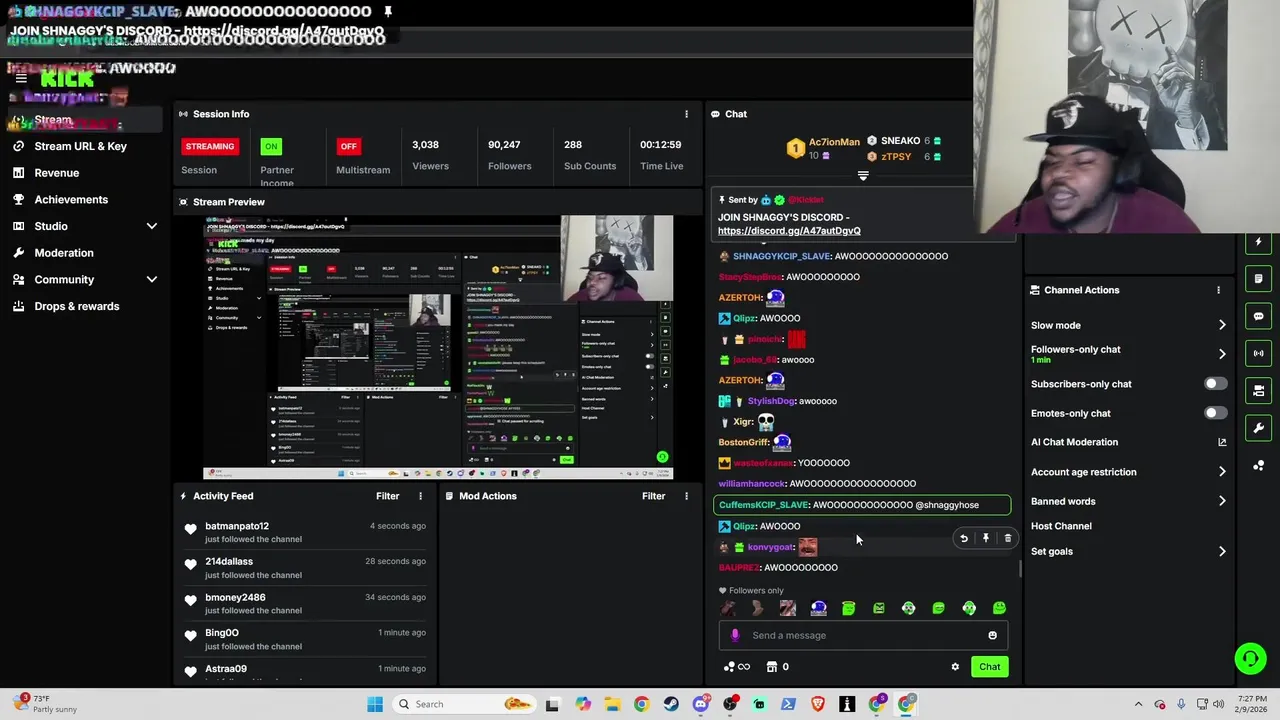Open the green headset support button
Screen dimensions: 1280x720
[x=1250, y=658]
